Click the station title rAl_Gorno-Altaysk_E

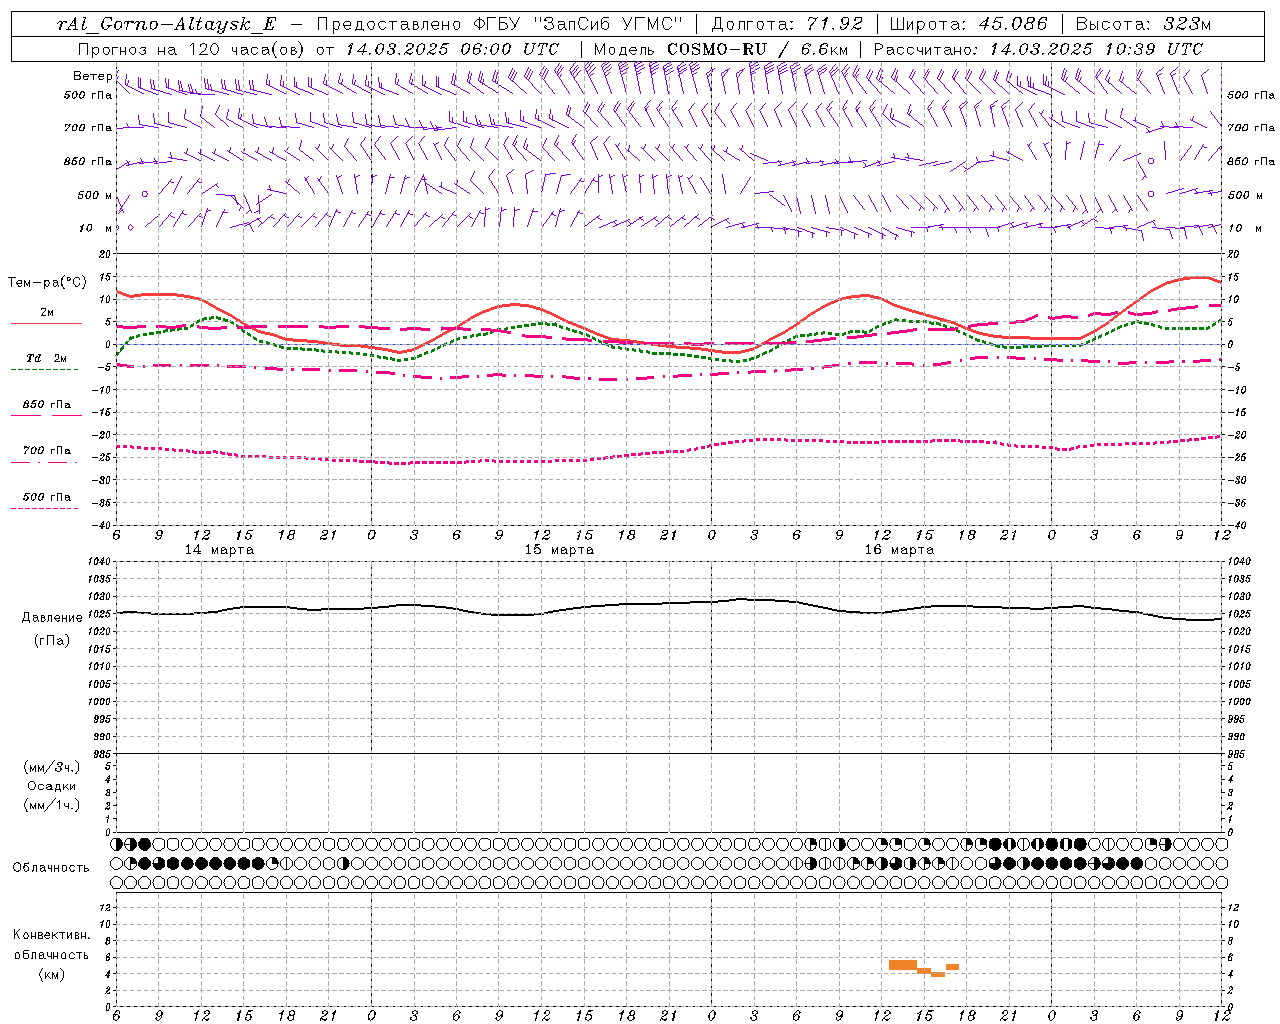[x=167, y=25]
